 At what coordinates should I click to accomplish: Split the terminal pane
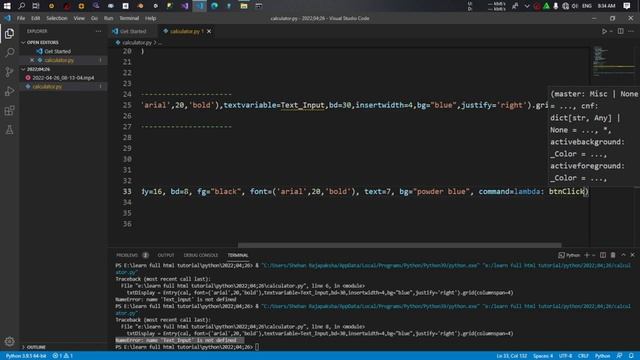click(603, 255)
